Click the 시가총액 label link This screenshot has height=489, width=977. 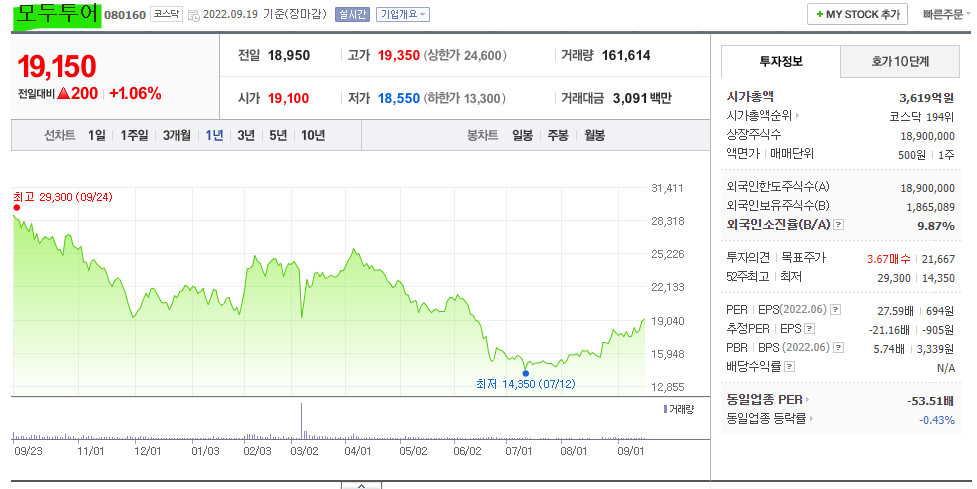coord(750,97)
